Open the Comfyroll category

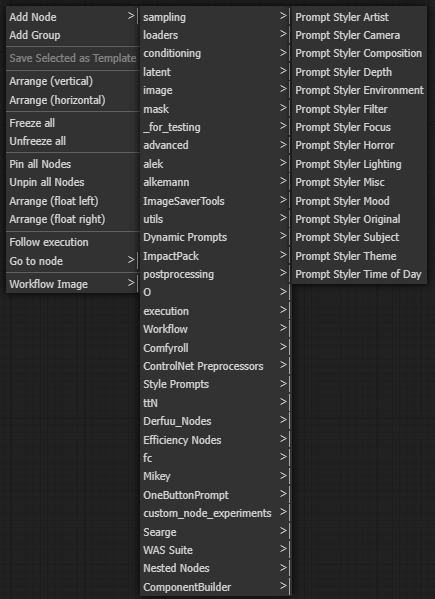point(215,348)
